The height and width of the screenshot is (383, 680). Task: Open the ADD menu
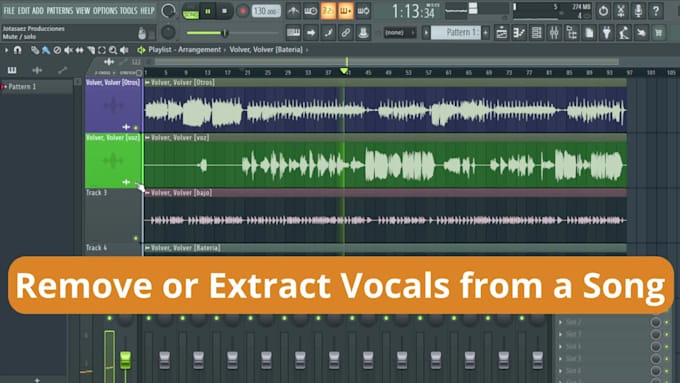[x=38, y=10]
